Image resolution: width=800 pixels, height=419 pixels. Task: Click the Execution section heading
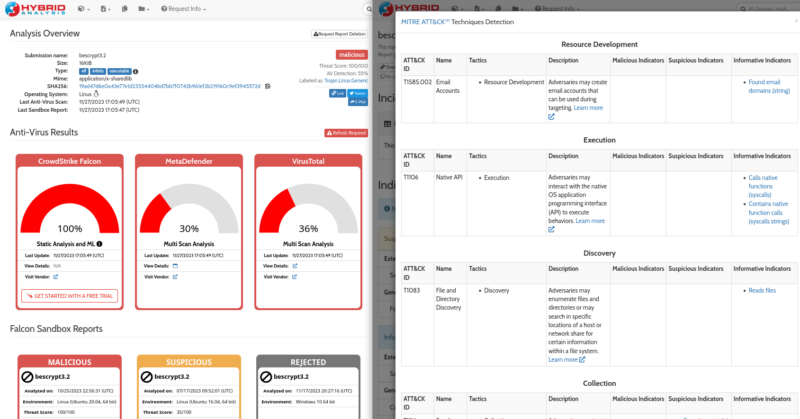[x=599, y=140]
